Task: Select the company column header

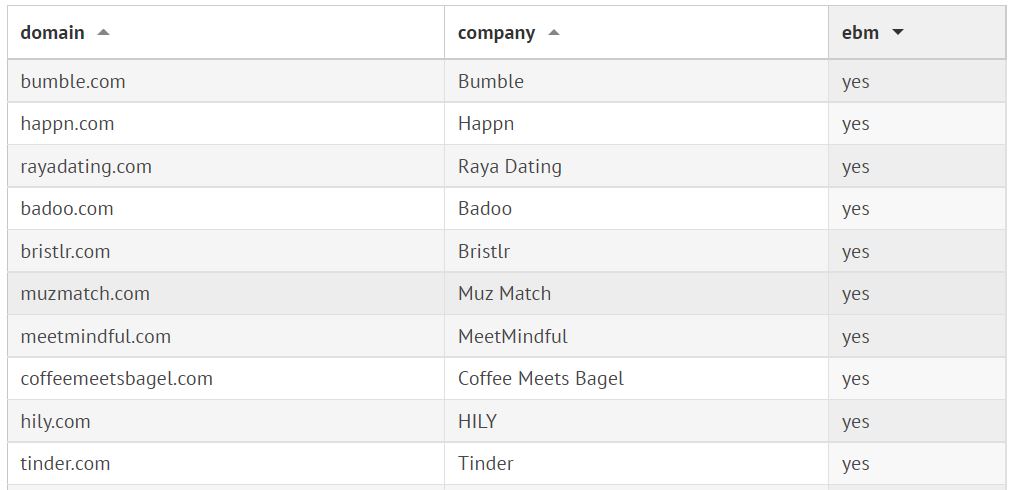Action: (x=496, y=32)
